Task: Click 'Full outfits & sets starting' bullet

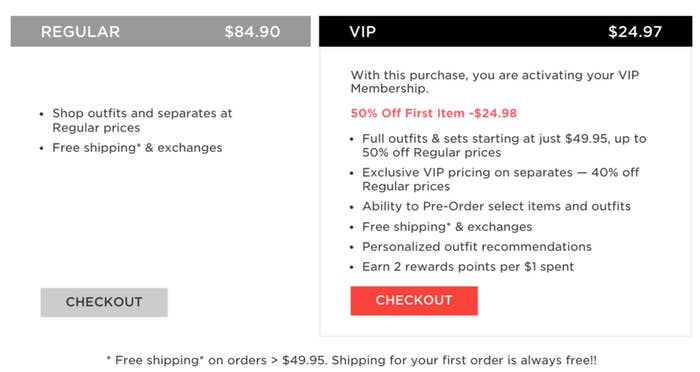Action: pyautogui.click(x=504, y=146)
